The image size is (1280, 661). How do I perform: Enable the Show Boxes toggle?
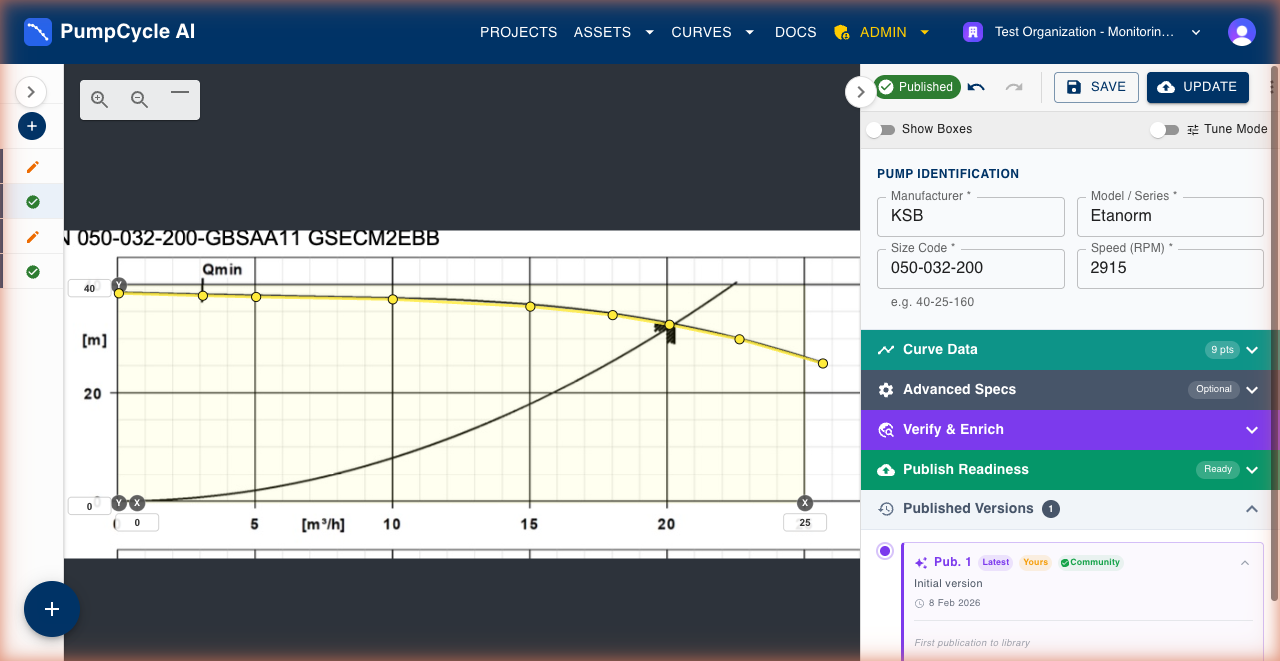[881, 129]
